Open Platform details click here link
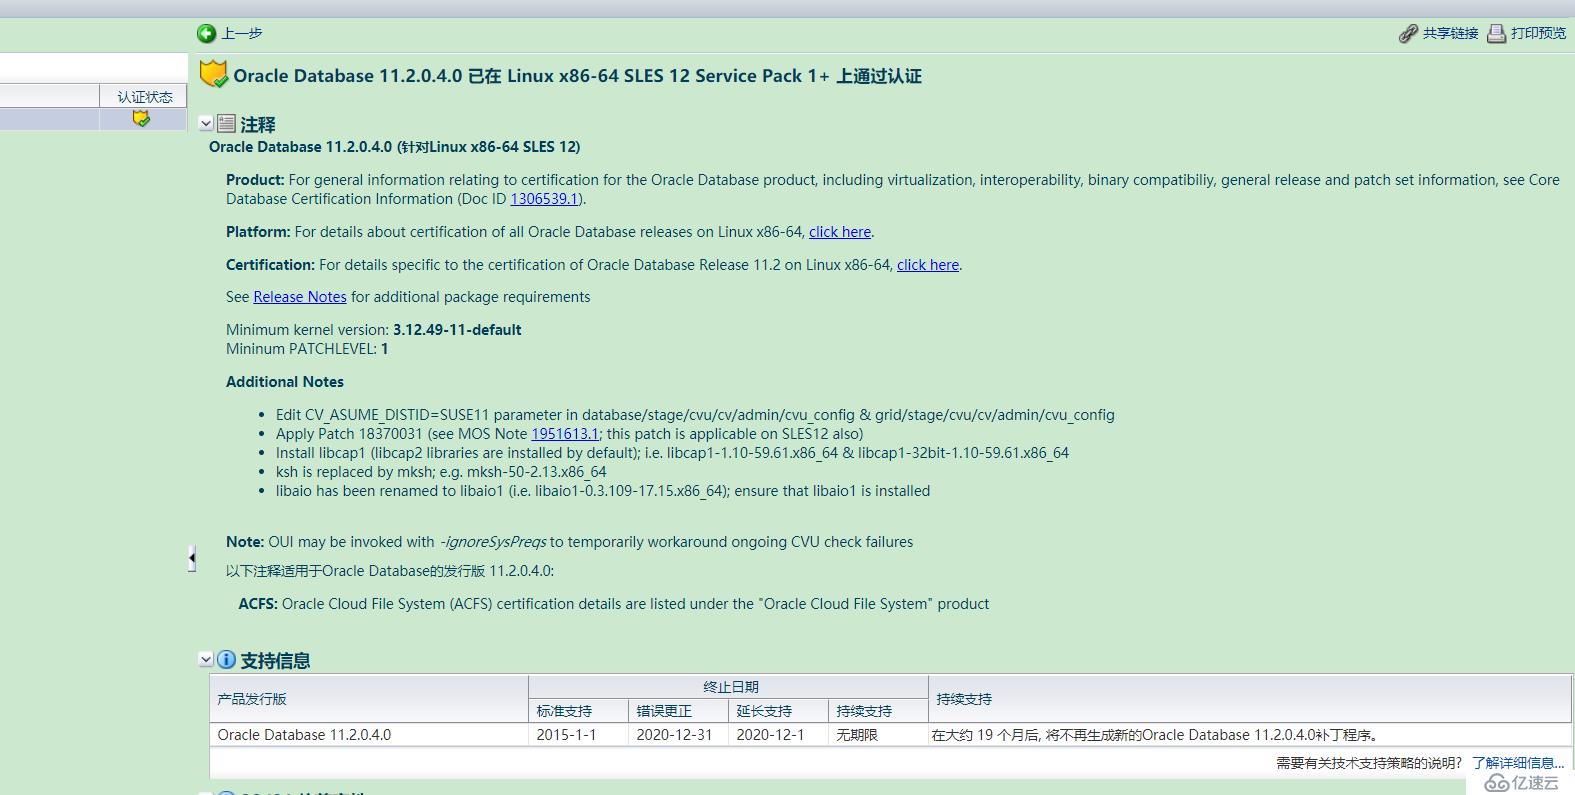The width and height of the screenshot is (1575, 795). 840,232
